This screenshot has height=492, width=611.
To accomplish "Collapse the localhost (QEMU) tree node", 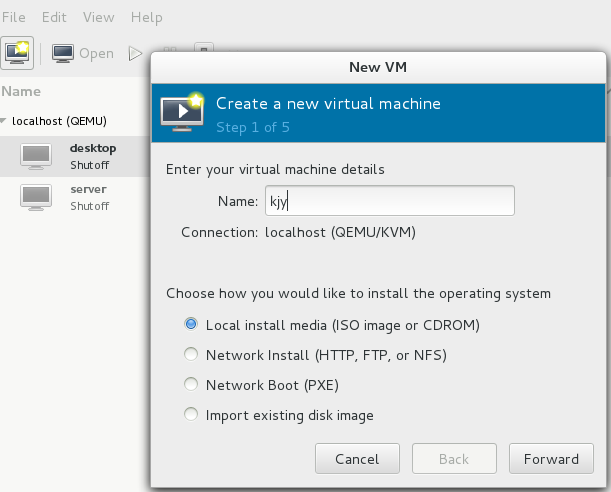I will (x=4, y=121).
